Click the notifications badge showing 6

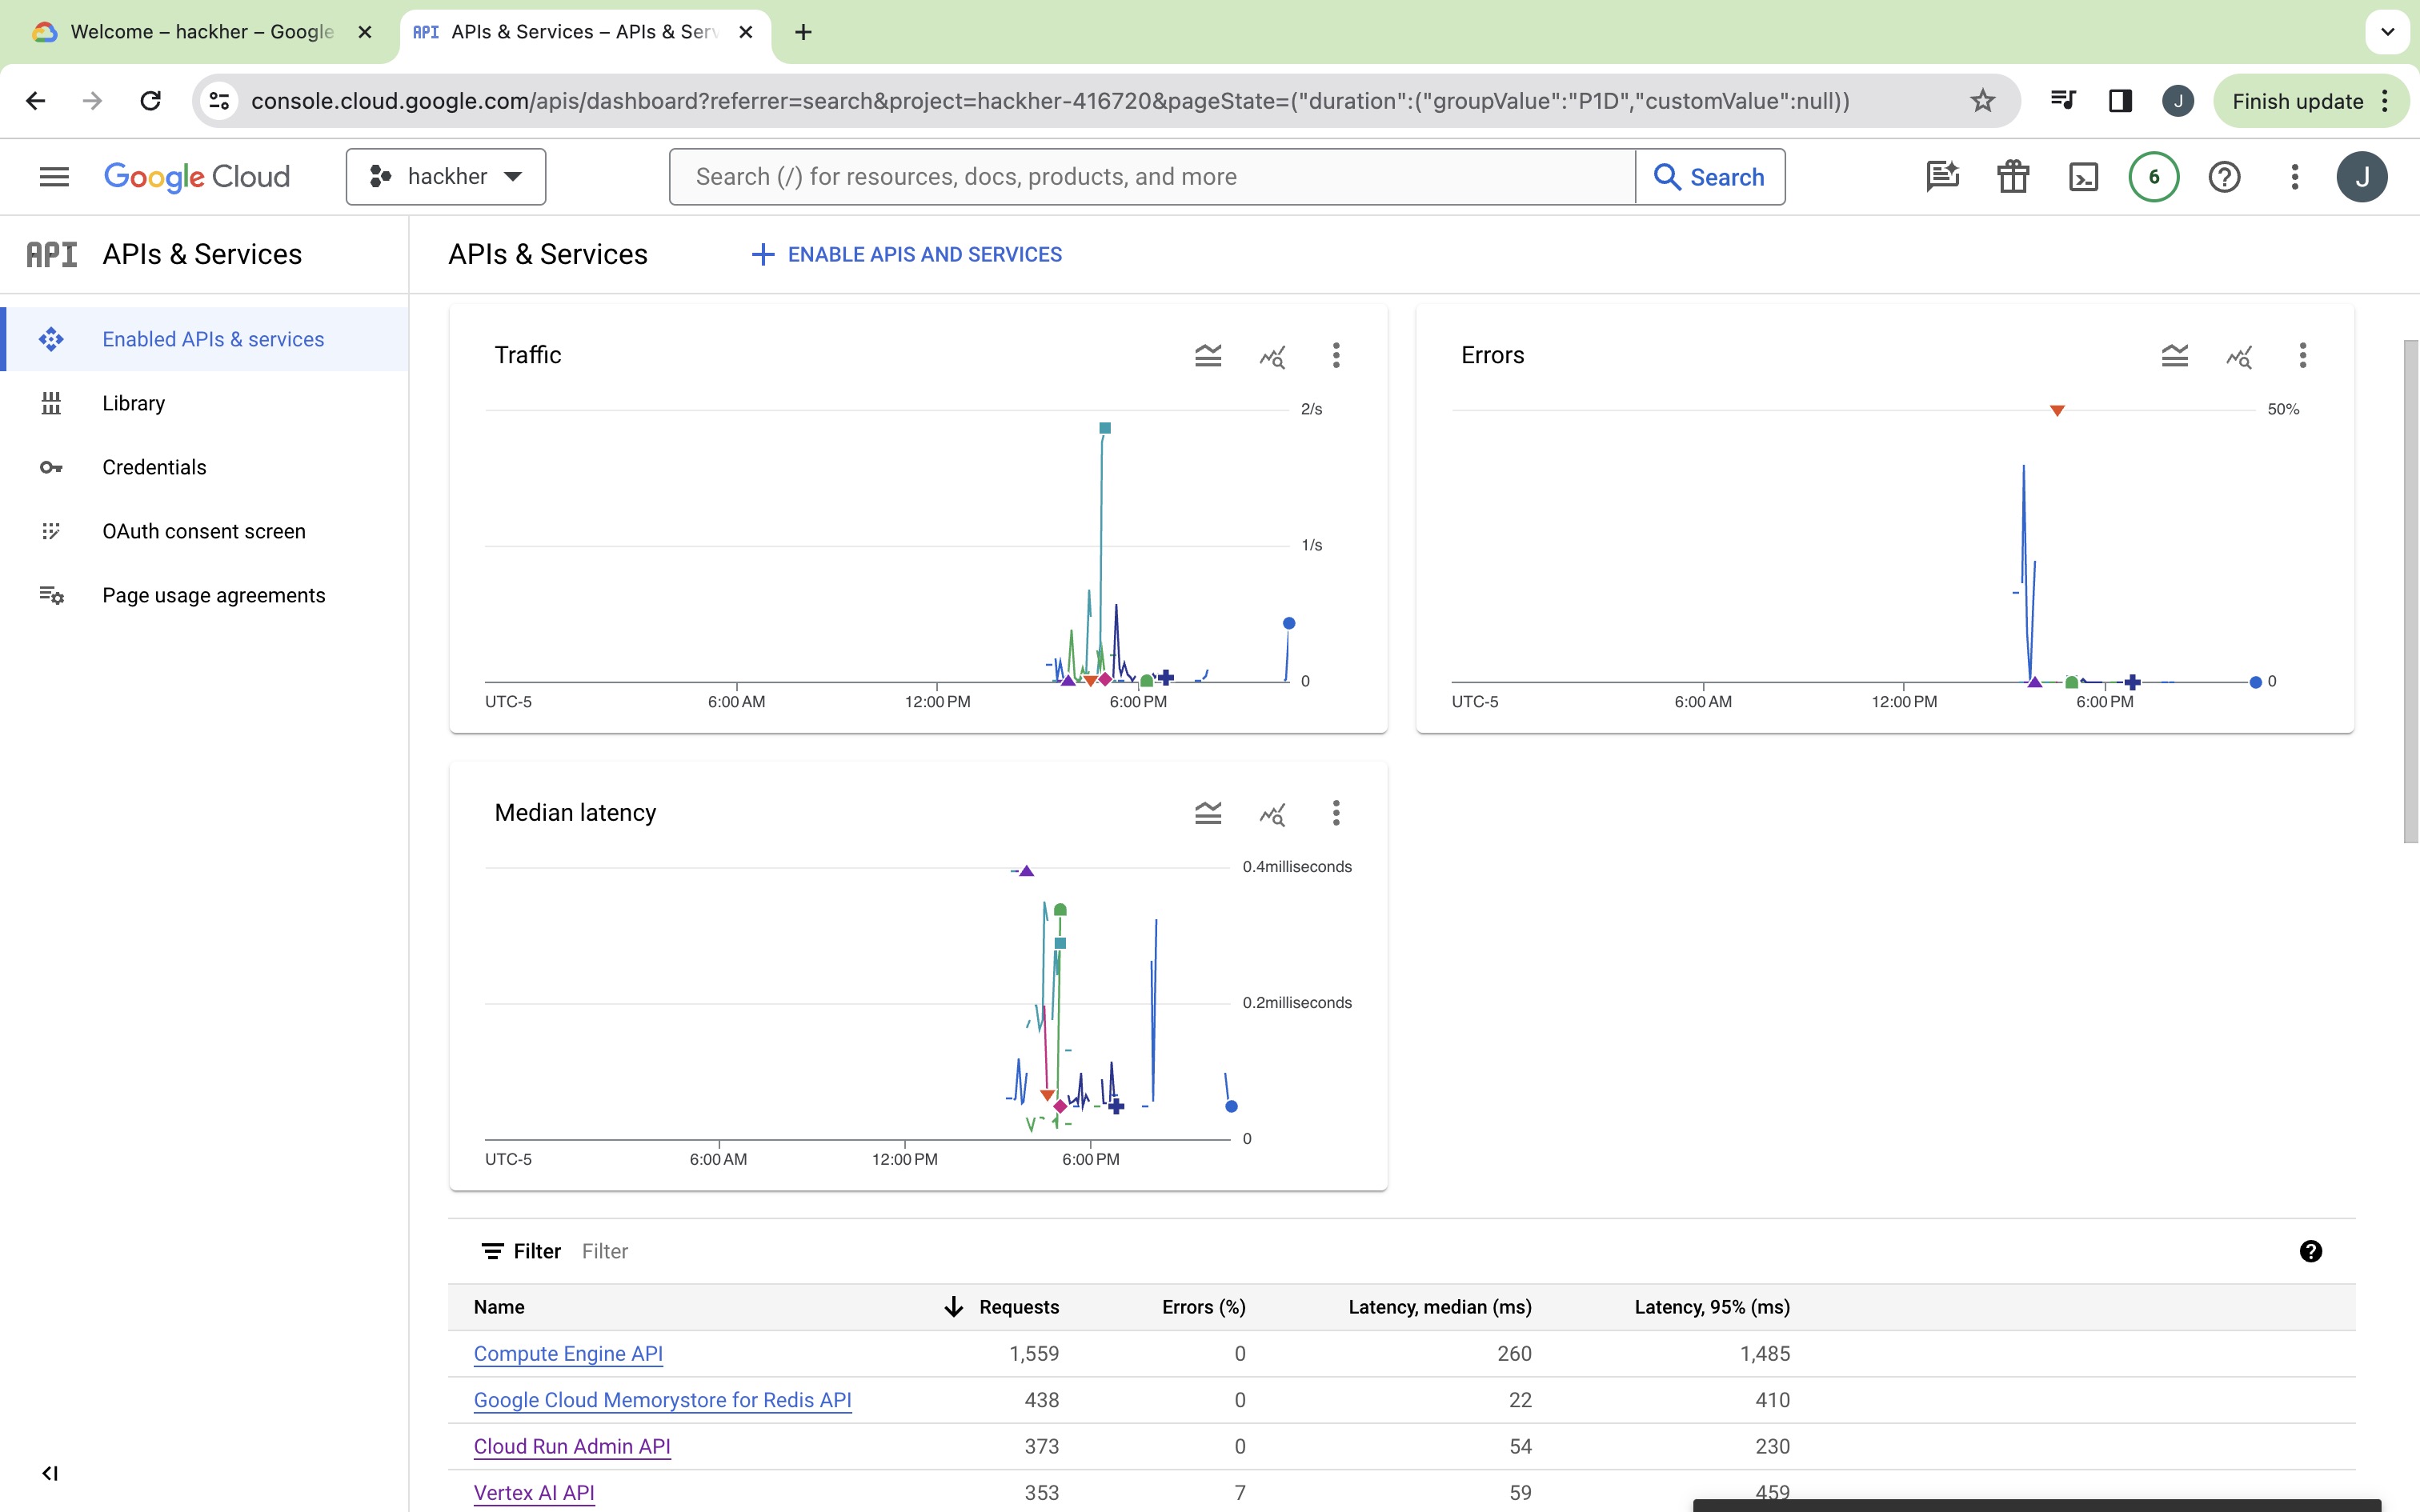tap(2153, 177)
